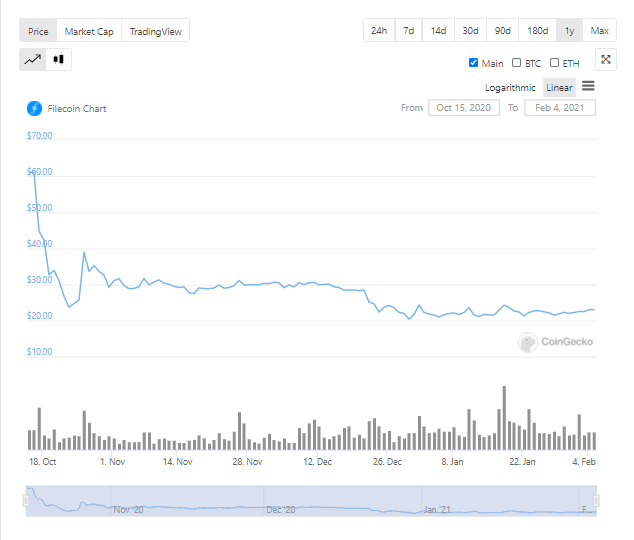Click the Filecoin Chart title text

tap(77, 109)
